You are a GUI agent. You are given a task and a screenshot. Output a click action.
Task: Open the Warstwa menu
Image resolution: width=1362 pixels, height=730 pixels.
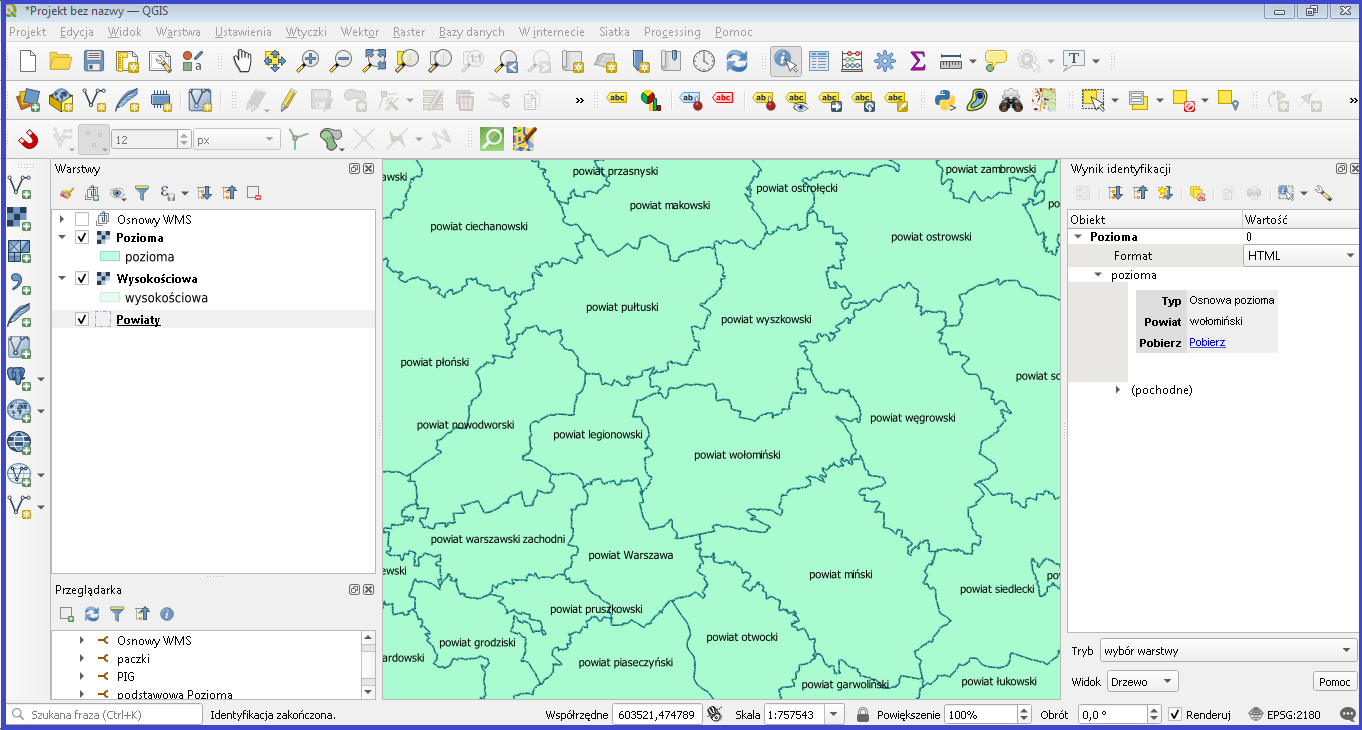coord(178,32)
